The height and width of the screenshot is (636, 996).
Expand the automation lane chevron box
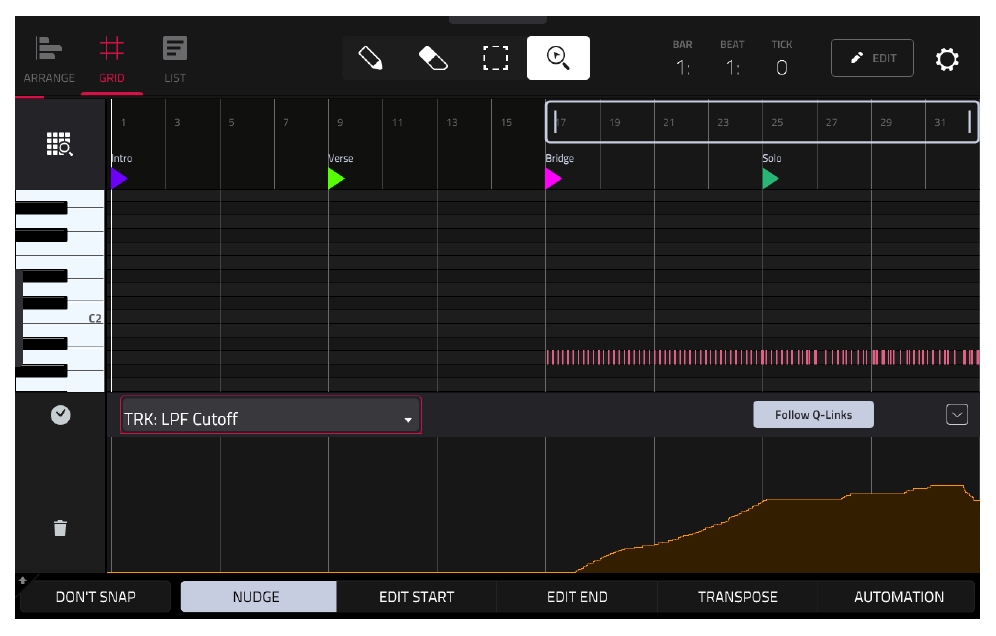pos(957,415)
